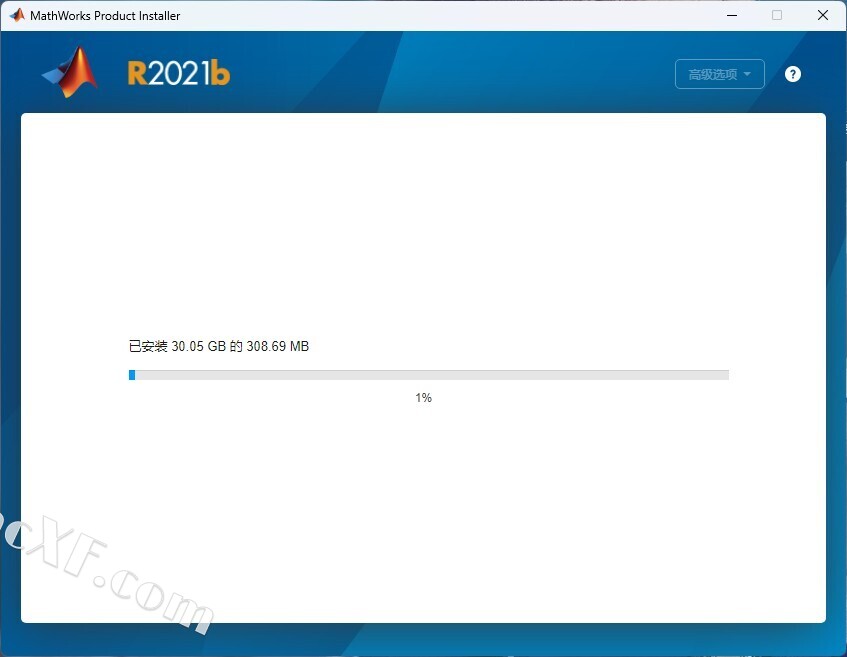Minimize the Product Installer window
This screenshot has width=847, height=657.
pyautogui.click(x=731, y=15)
